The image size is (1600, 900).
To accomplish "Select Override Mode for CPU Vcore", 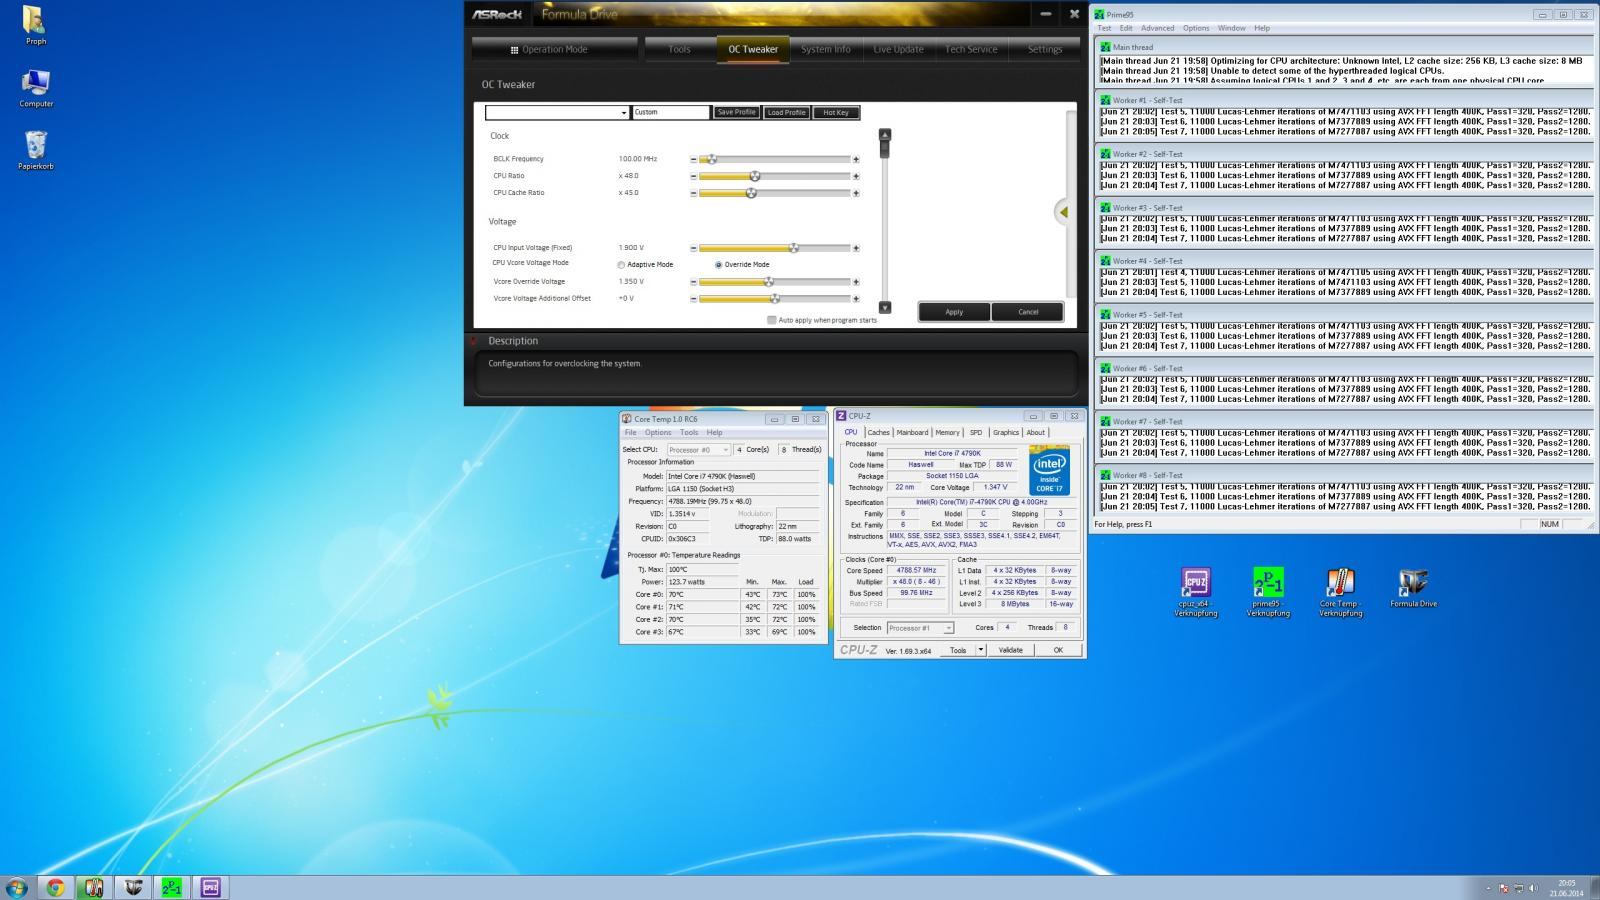I will tap(718, 265).
